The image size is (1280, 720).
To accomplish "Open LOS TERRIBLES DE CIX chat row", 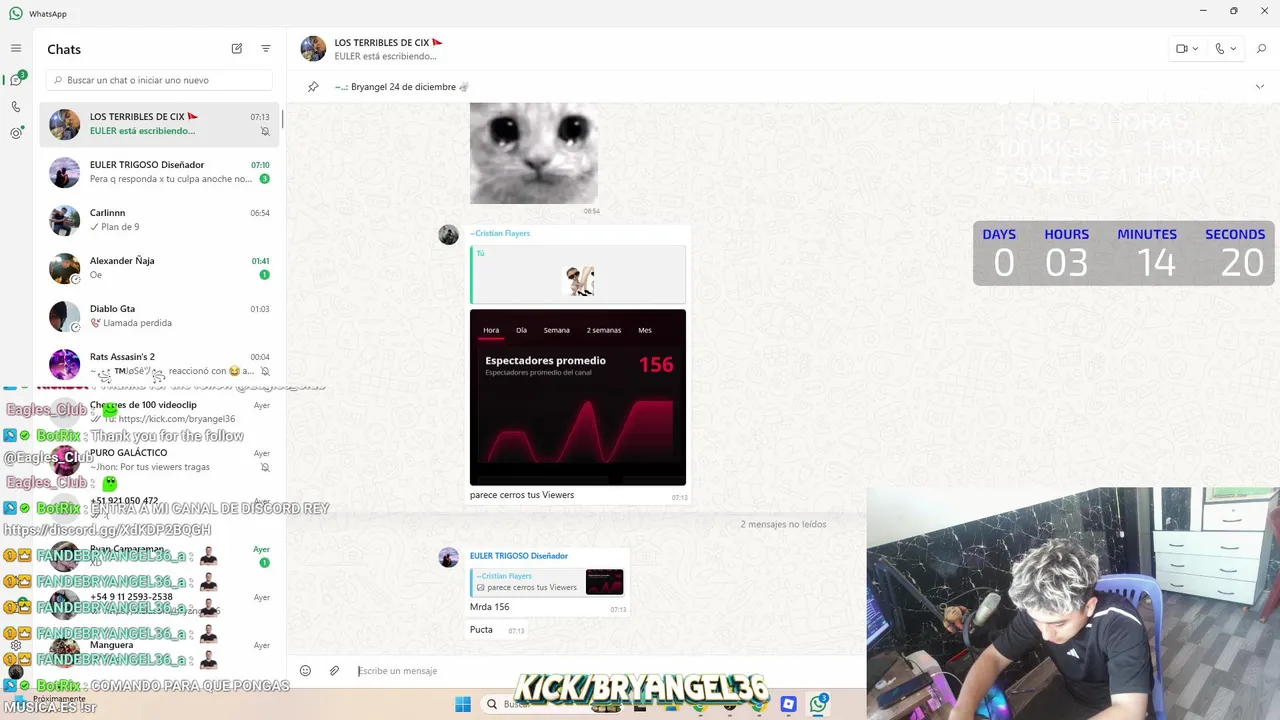I will (160, 124).
